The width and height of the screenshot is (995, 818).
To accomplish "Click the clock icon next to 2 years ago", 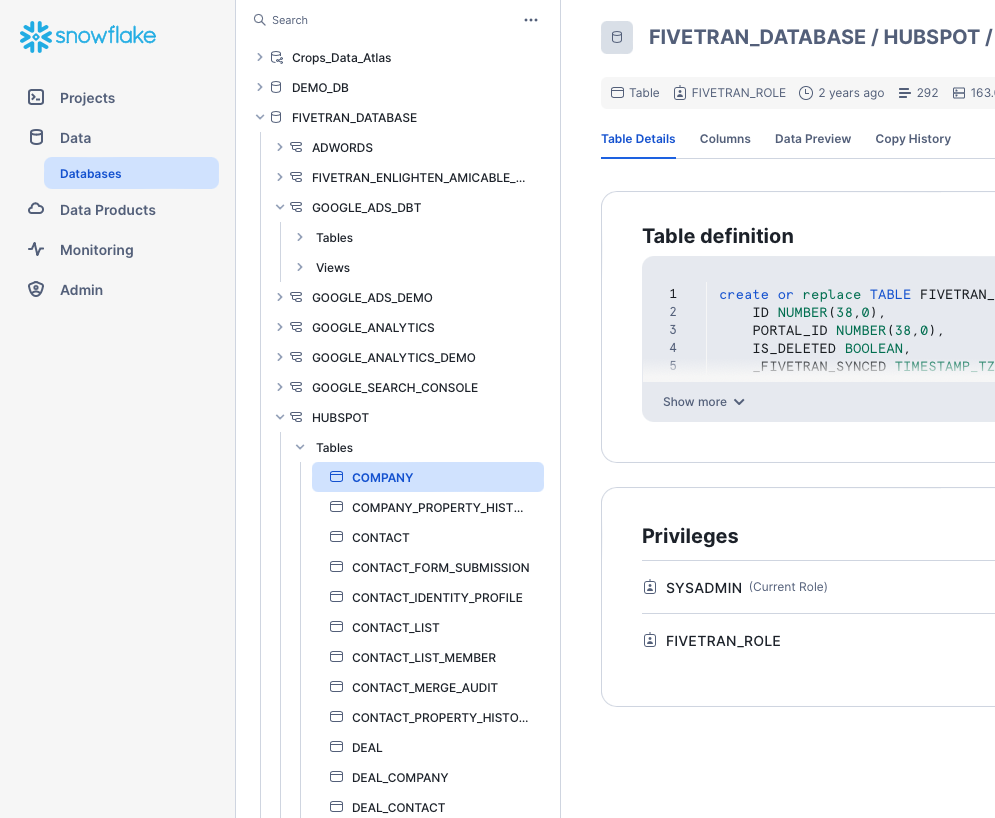I will click(806, 93).
